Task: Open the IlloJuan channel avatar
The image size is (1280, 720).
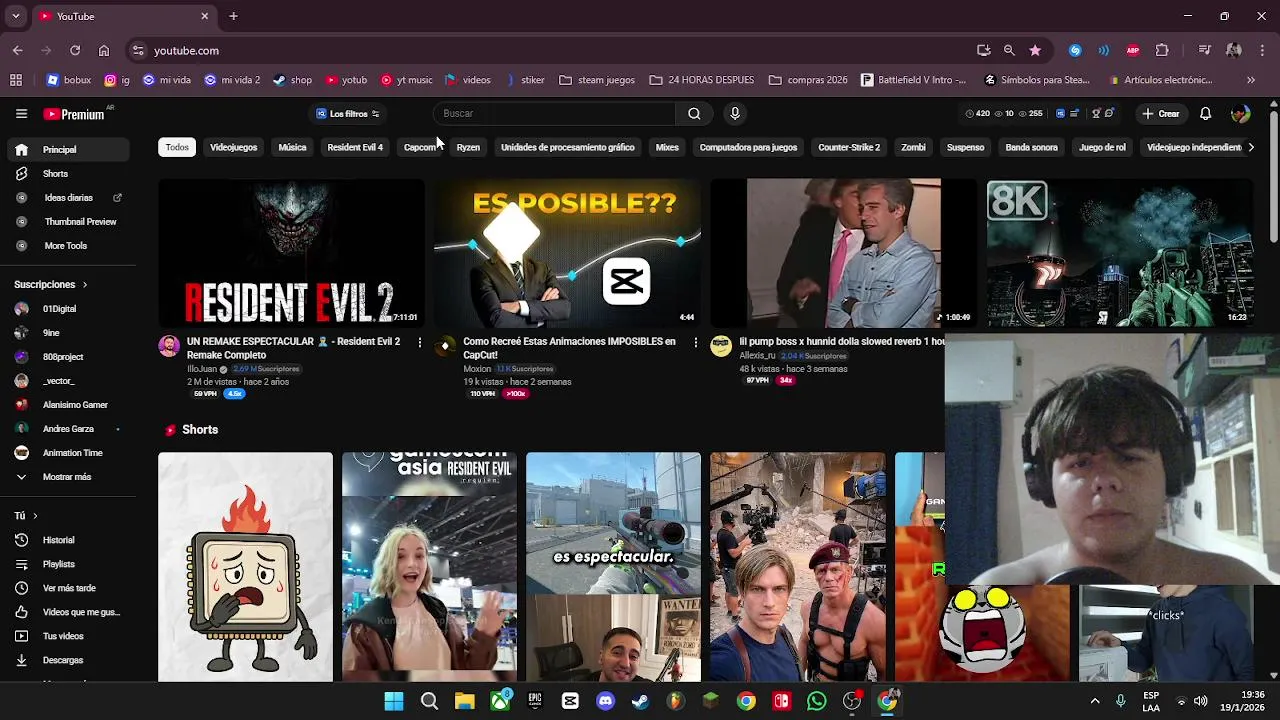Action: pos(169,346)
